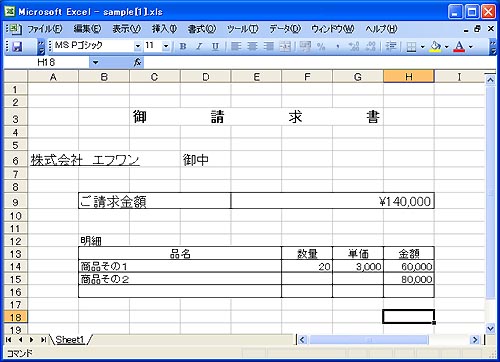This screenshot has width=500, height=362.
Task: Go to first sheet tab arrow
Action: click(9, 340)
